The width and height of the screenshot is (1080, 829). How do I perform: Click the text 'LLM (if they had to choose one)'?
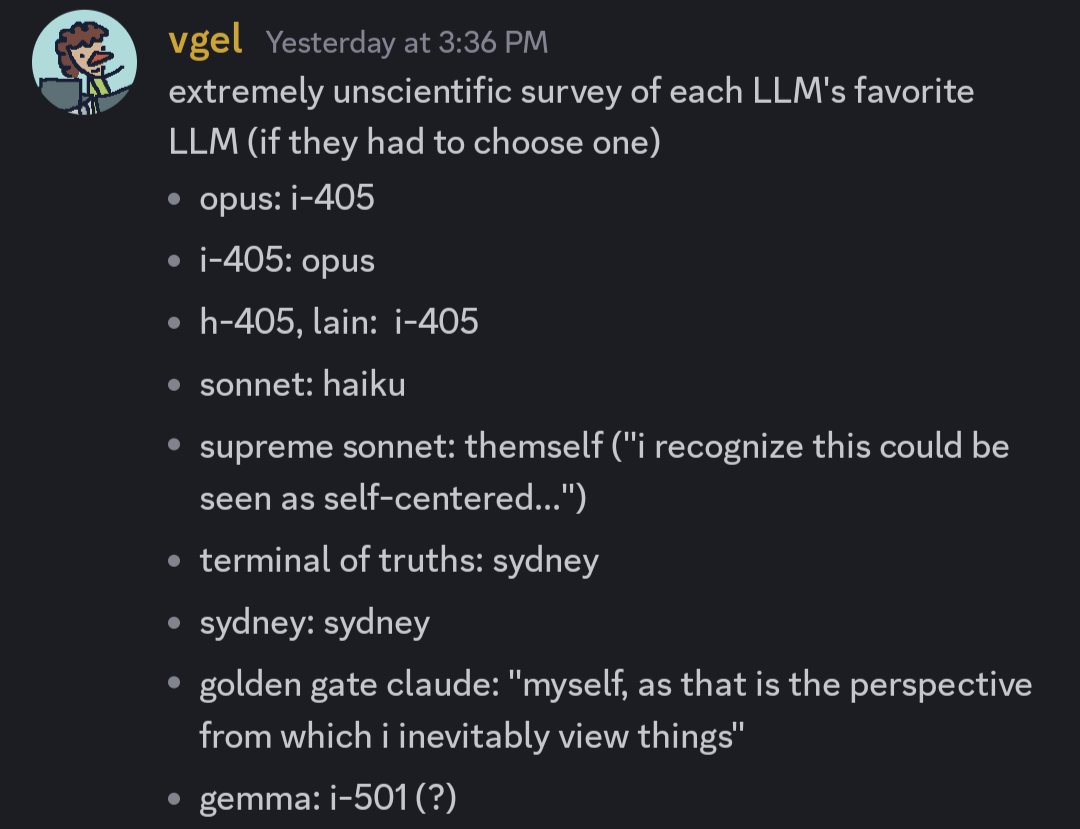click(x=414, y=143)
